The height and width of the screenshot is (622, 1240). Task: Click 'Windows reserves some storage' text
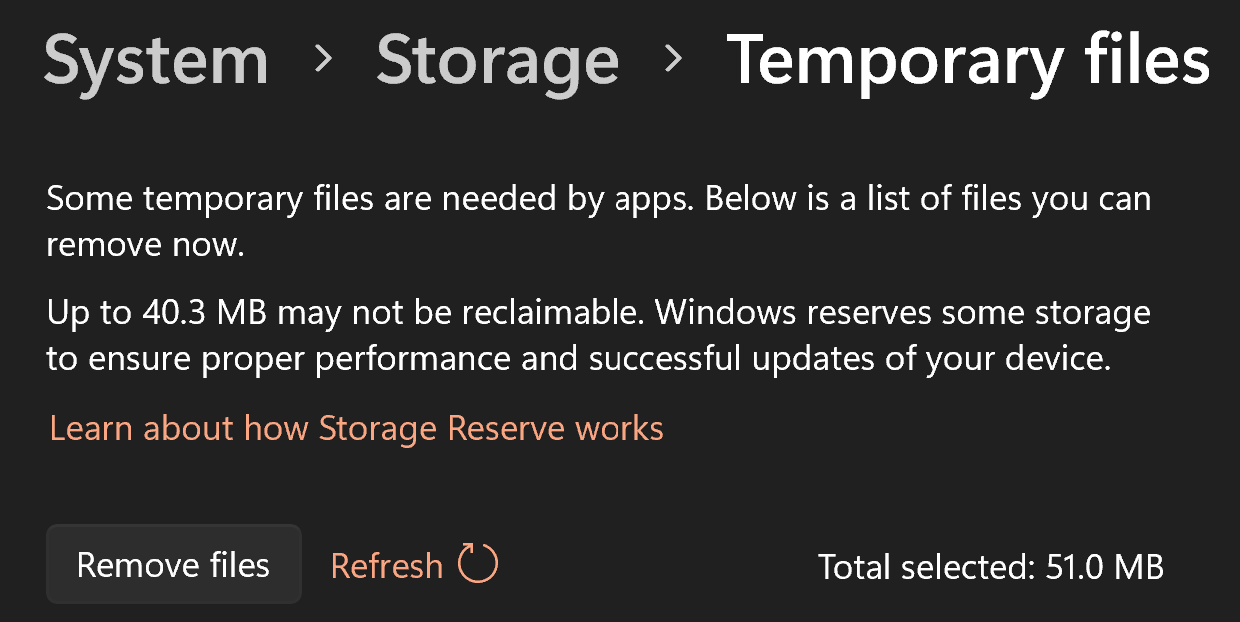tap(902, 313)
